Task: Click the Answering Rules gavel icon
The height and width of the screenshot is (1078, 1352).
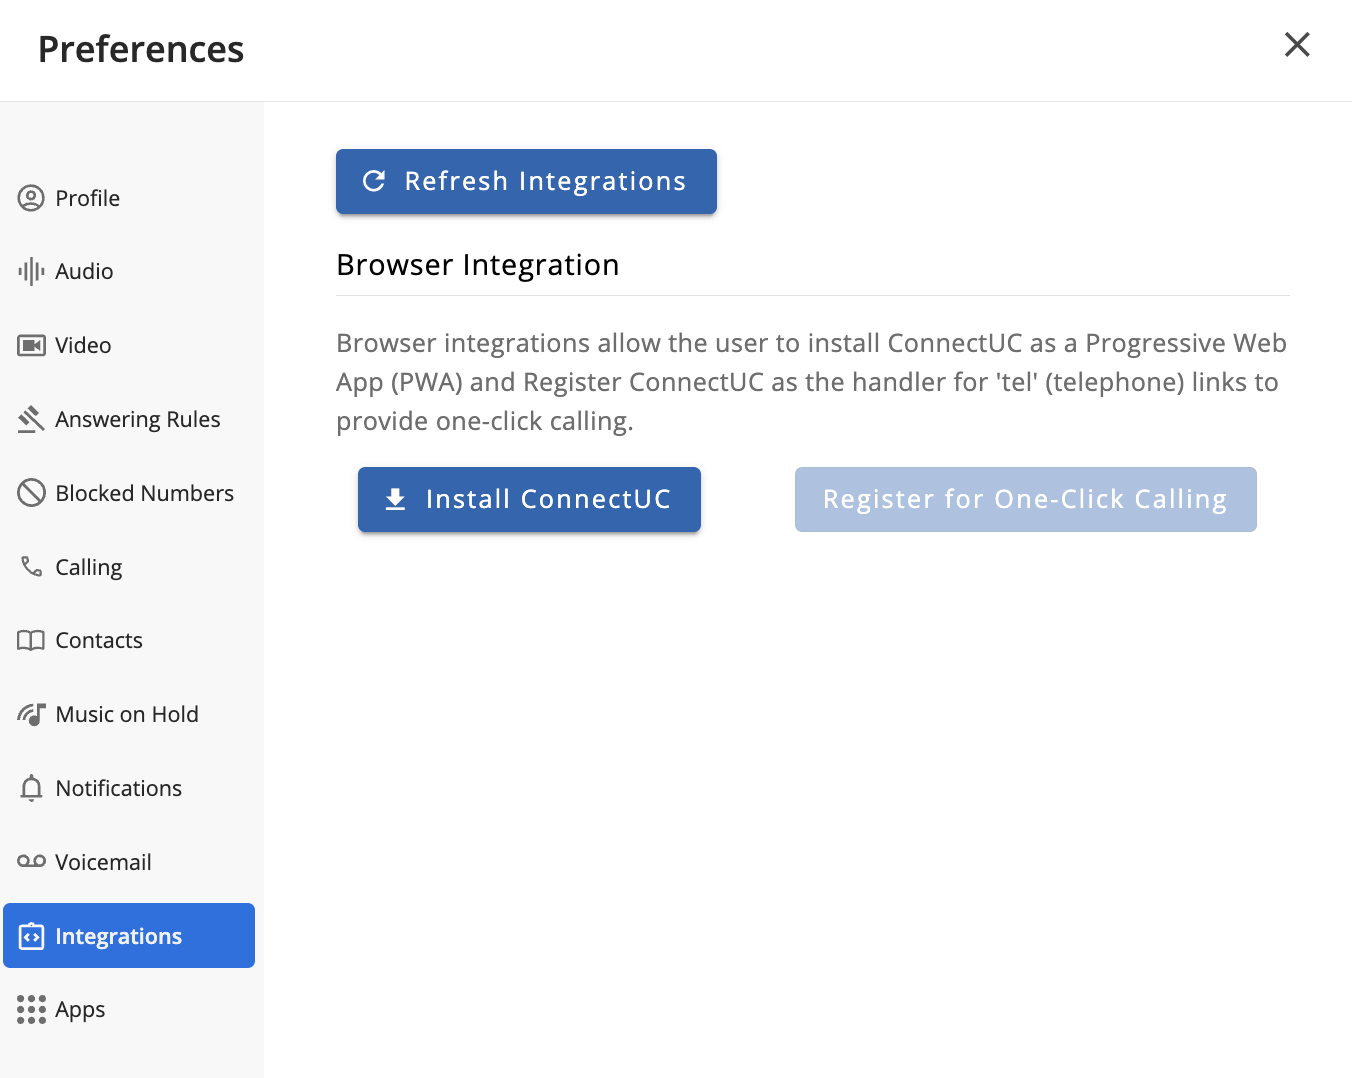Action: coord(31,419)
